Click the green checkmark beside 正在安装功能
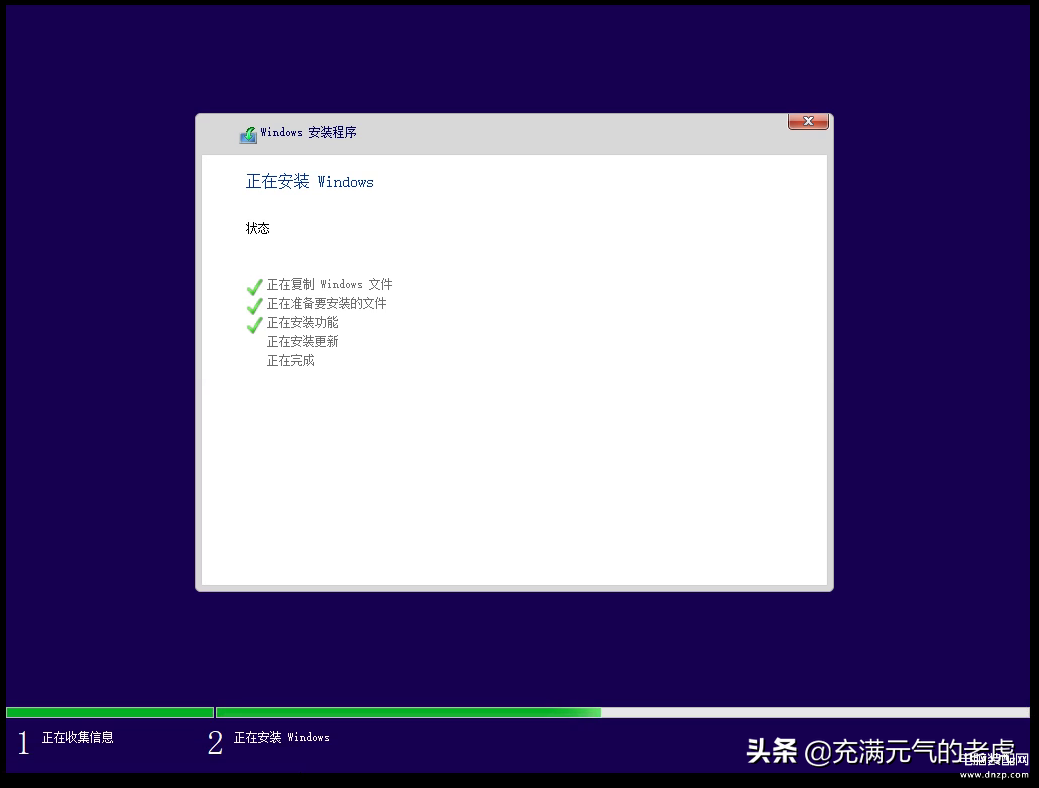Screen dimensions: 1039x788 click(x=254, y=325)
